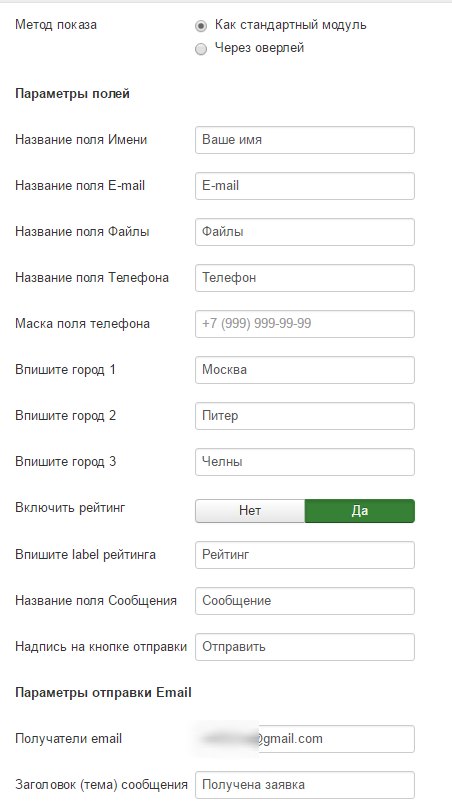Focus city 3 field containing 'Челны'
452x812 pixels.
(x=305, y=462)
